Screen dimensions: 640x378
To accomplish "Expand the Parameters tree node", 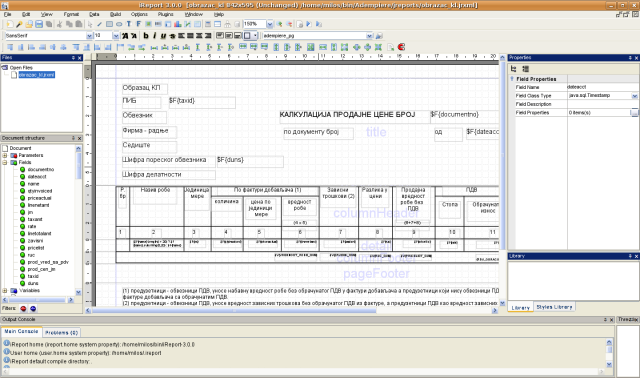I will pyautogui.click(x=5, y=155).
